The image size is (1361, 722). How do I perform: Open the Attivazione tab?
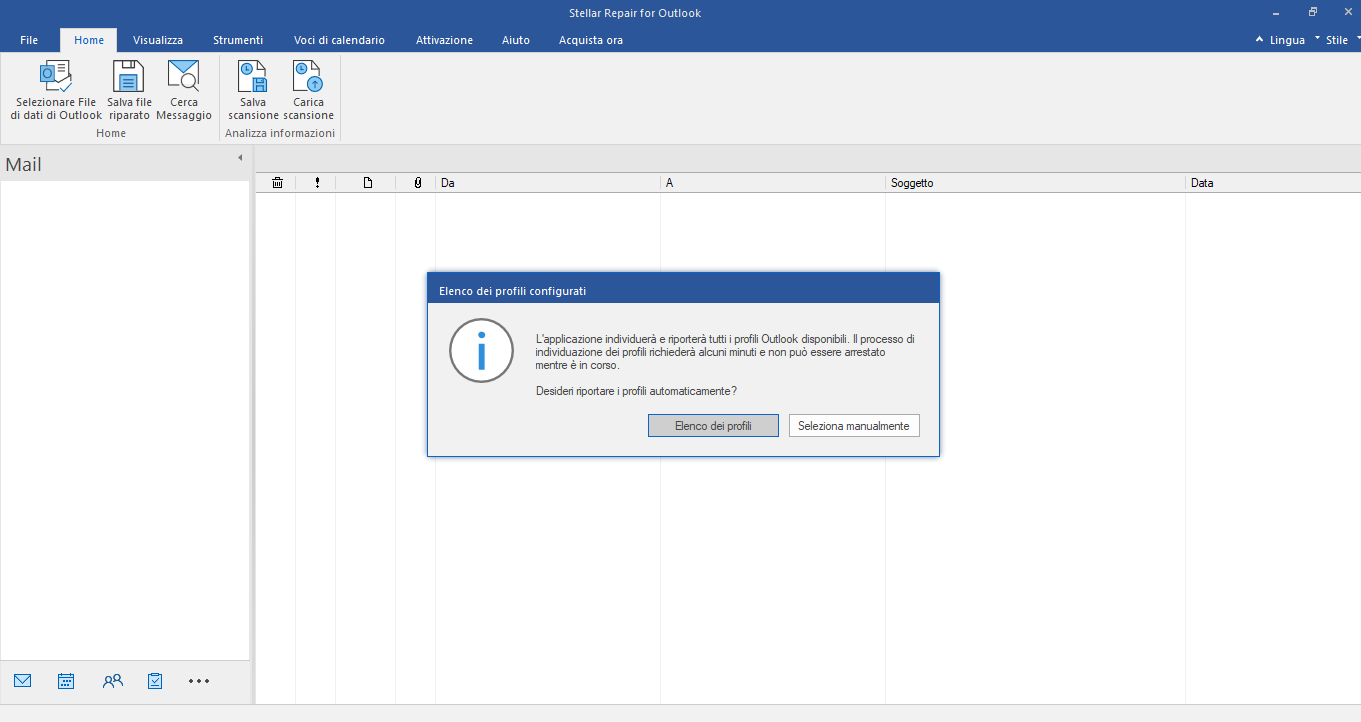445,40
